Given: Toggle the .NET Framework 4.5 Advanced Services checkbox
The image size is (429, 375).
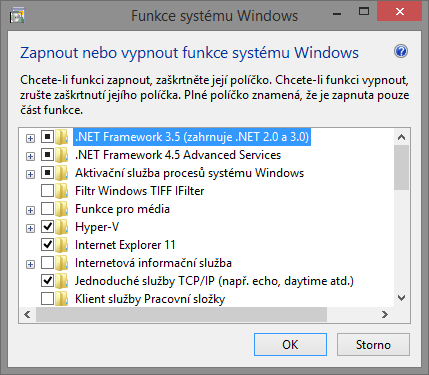Looking at the screenshot, I should (47, 154).
